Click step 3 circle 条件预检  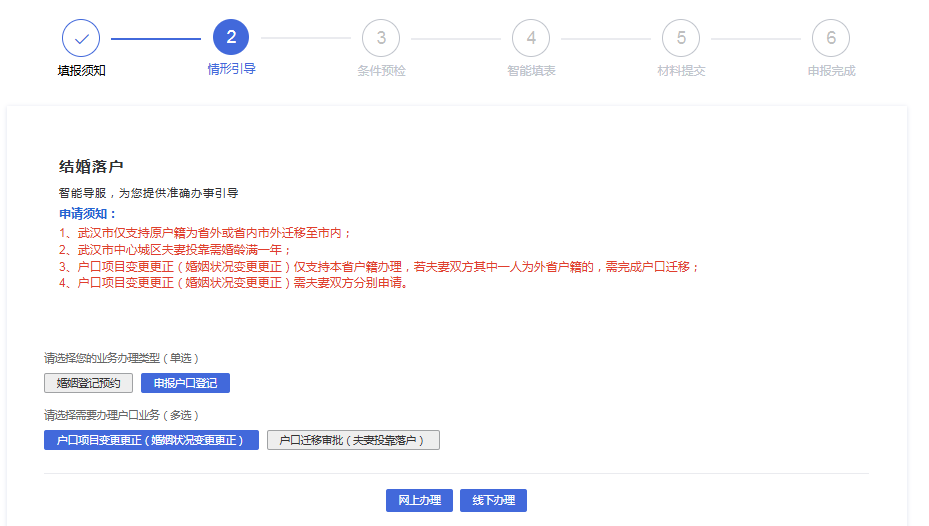click(x=381, y=39)
